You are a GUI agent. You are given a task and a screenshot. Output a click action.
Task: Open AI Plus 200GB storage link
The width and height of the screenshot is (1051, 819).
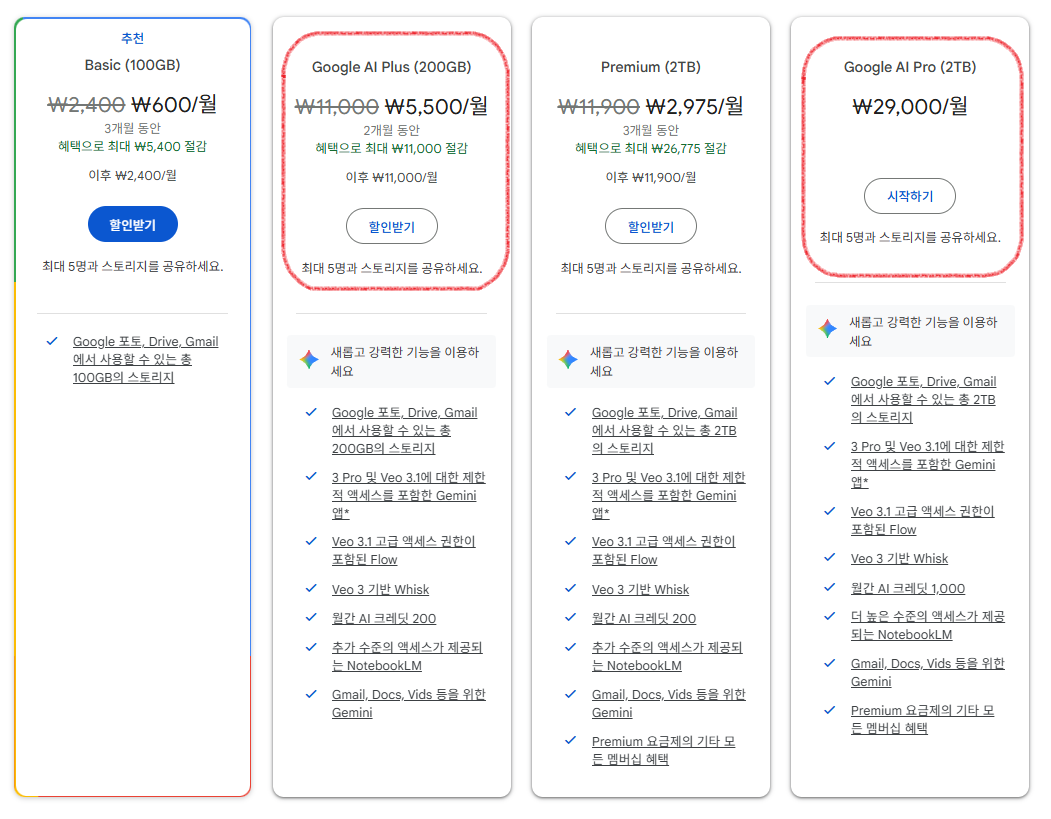[404, 430]
